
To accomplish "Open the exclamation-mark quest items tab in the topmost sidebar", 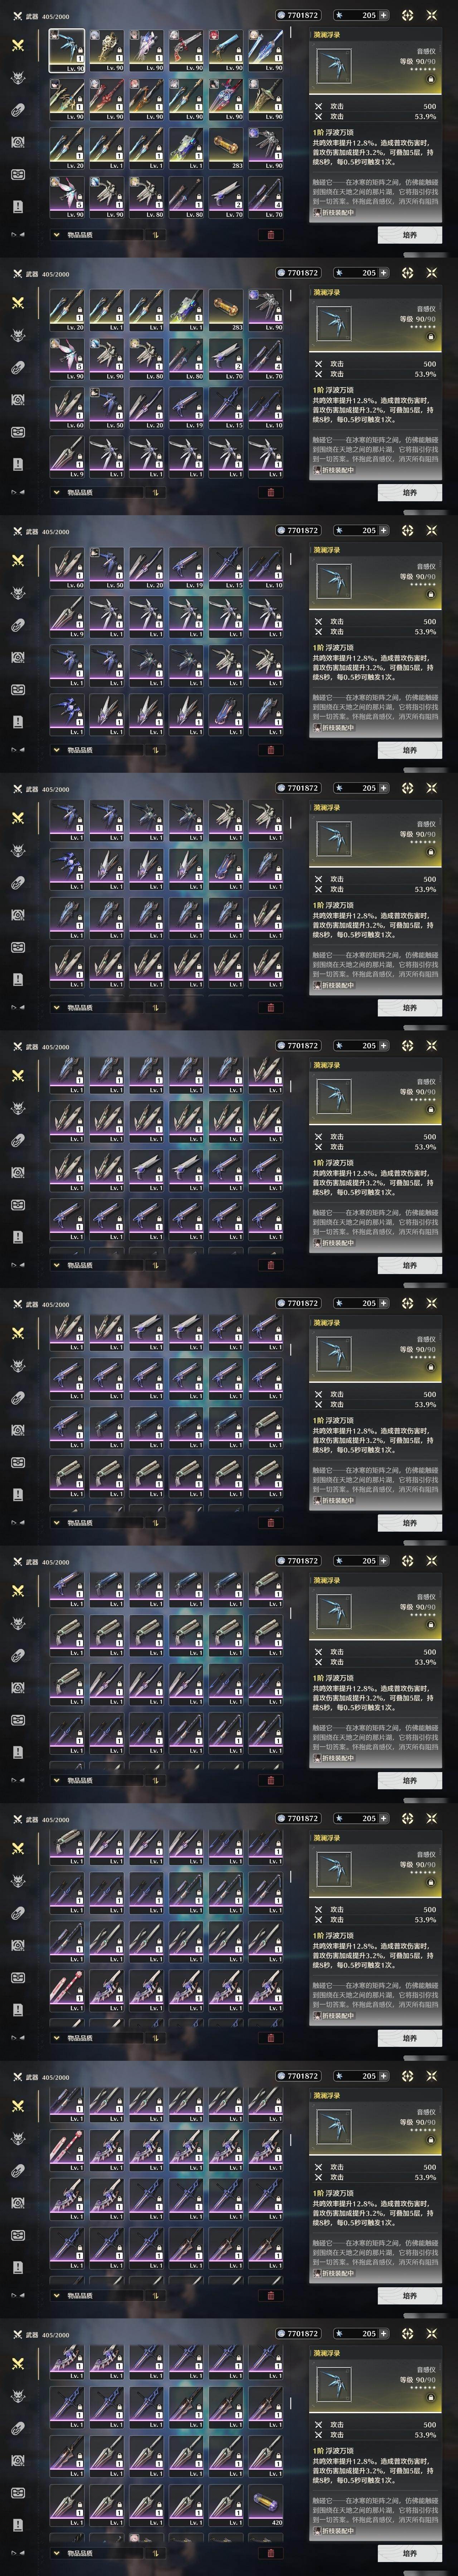I will [17, 206].
